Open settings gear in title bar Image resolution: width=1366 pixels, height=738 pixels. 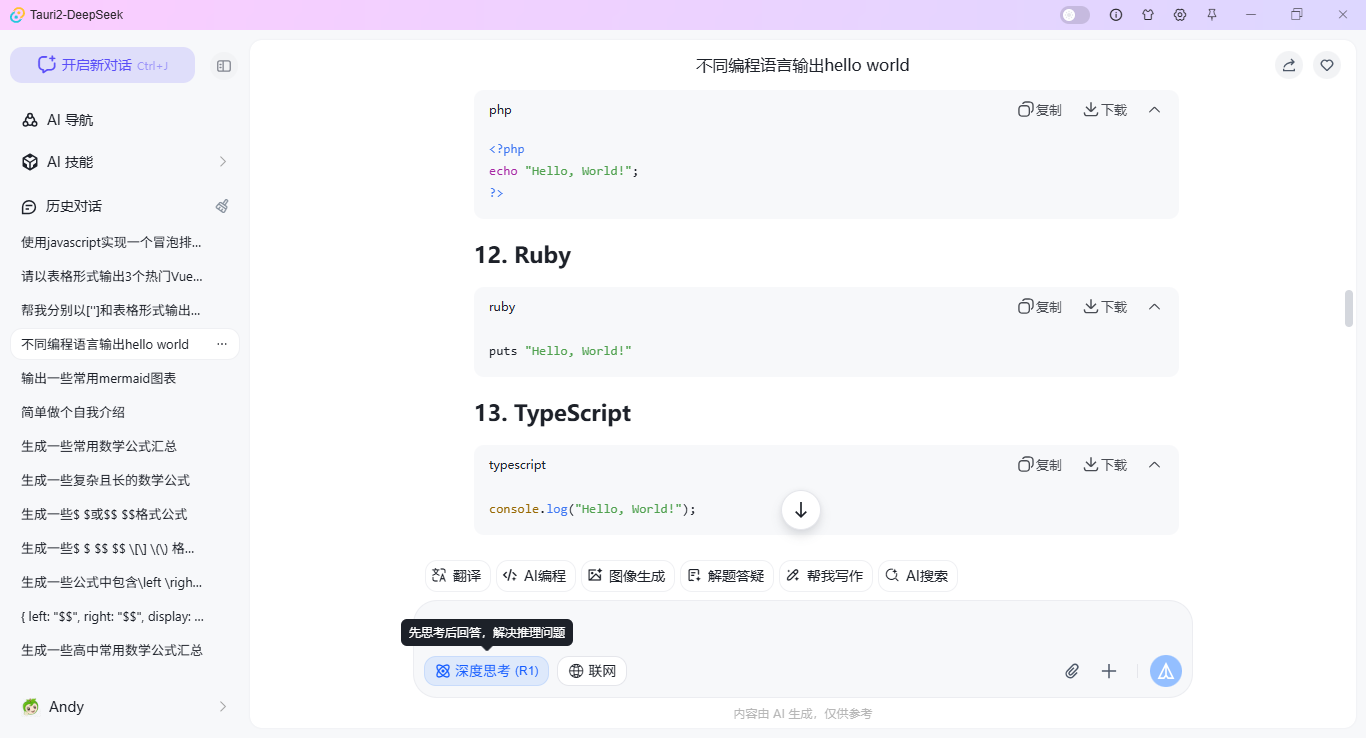pyautogui.click(x=1180, y=15)
